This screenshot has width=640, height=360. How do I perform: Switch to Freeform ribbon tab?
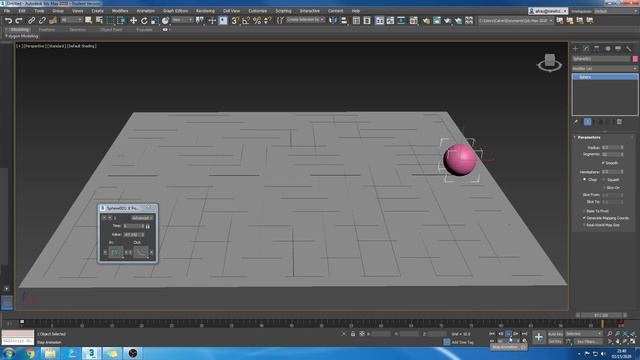(x=47, y=30)
